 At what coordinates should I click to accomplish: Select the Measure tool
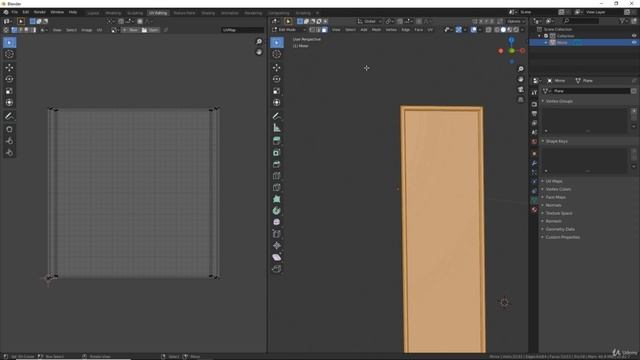click(x=277, y=128)
